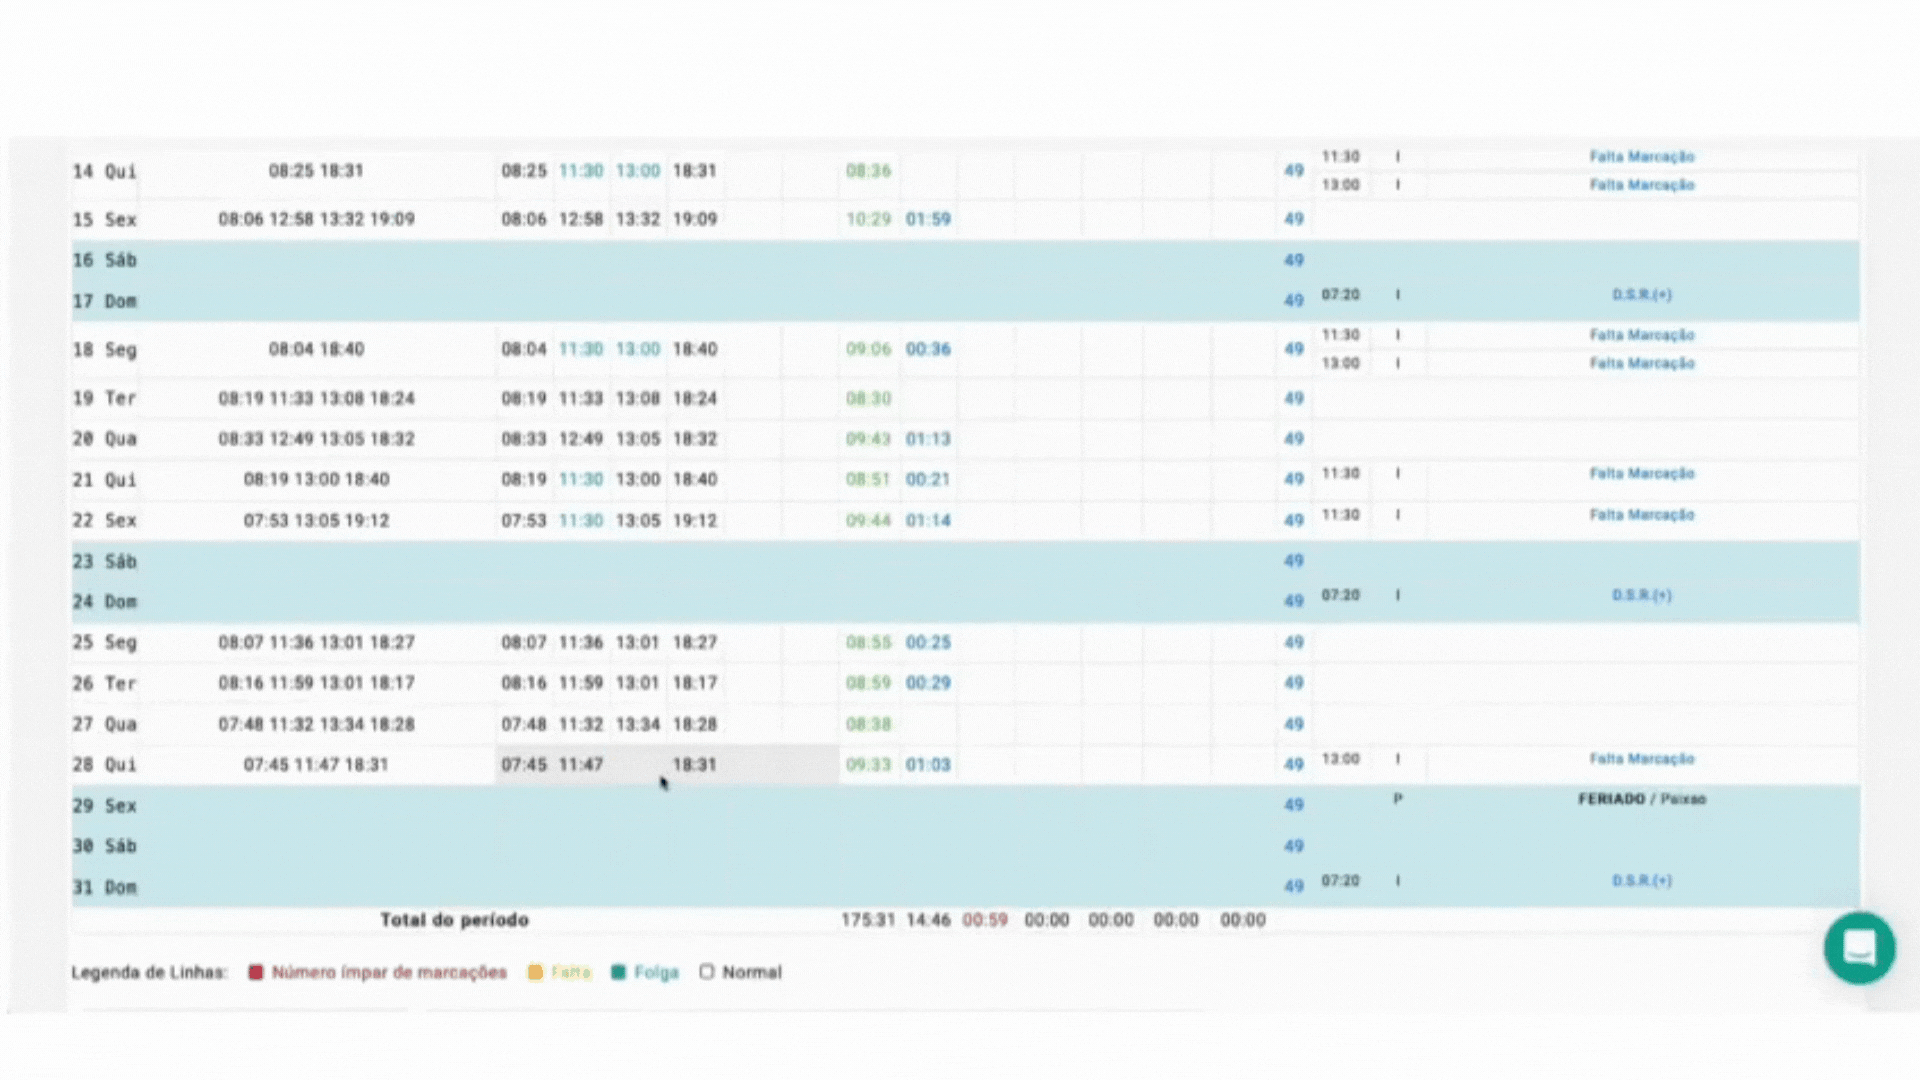Click the 175:31 period total value

click(x=867, y=920)
